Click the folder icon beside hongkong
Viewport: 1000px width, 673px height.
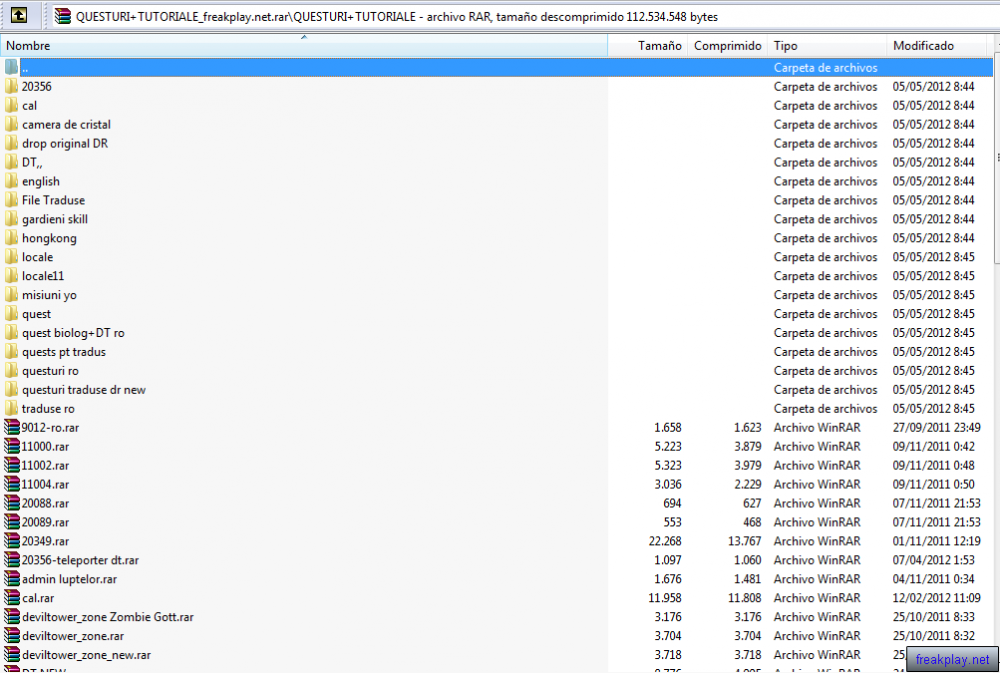[11, 238]
